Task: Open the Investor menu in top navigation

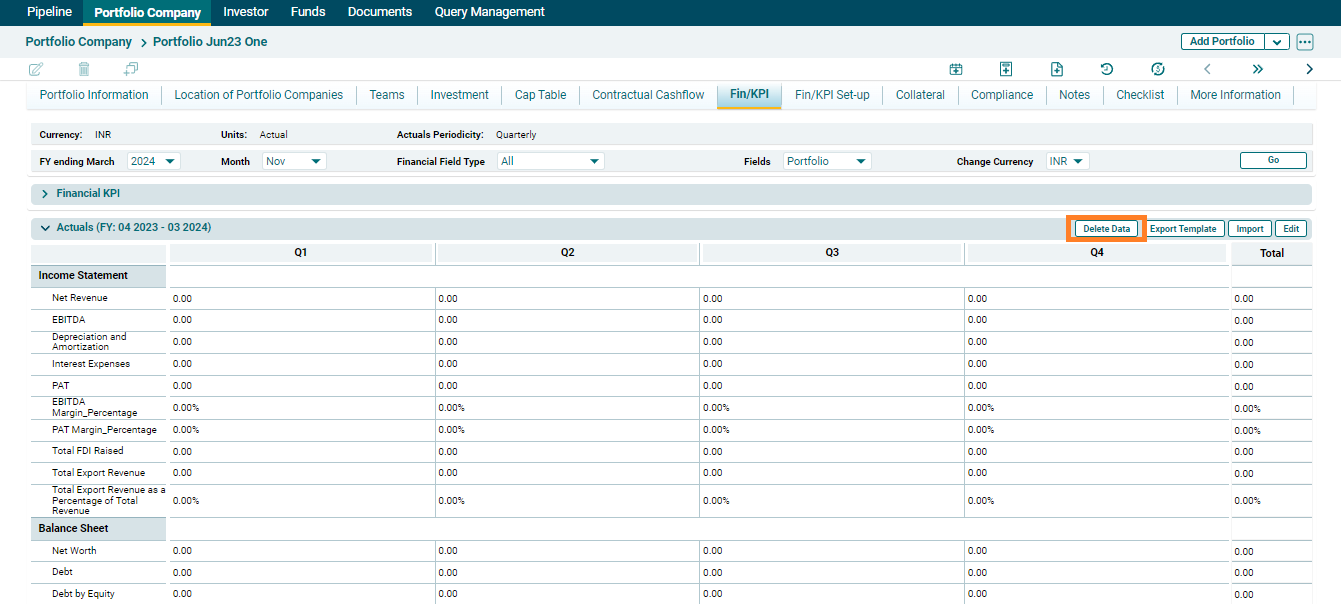Action: 246,12
